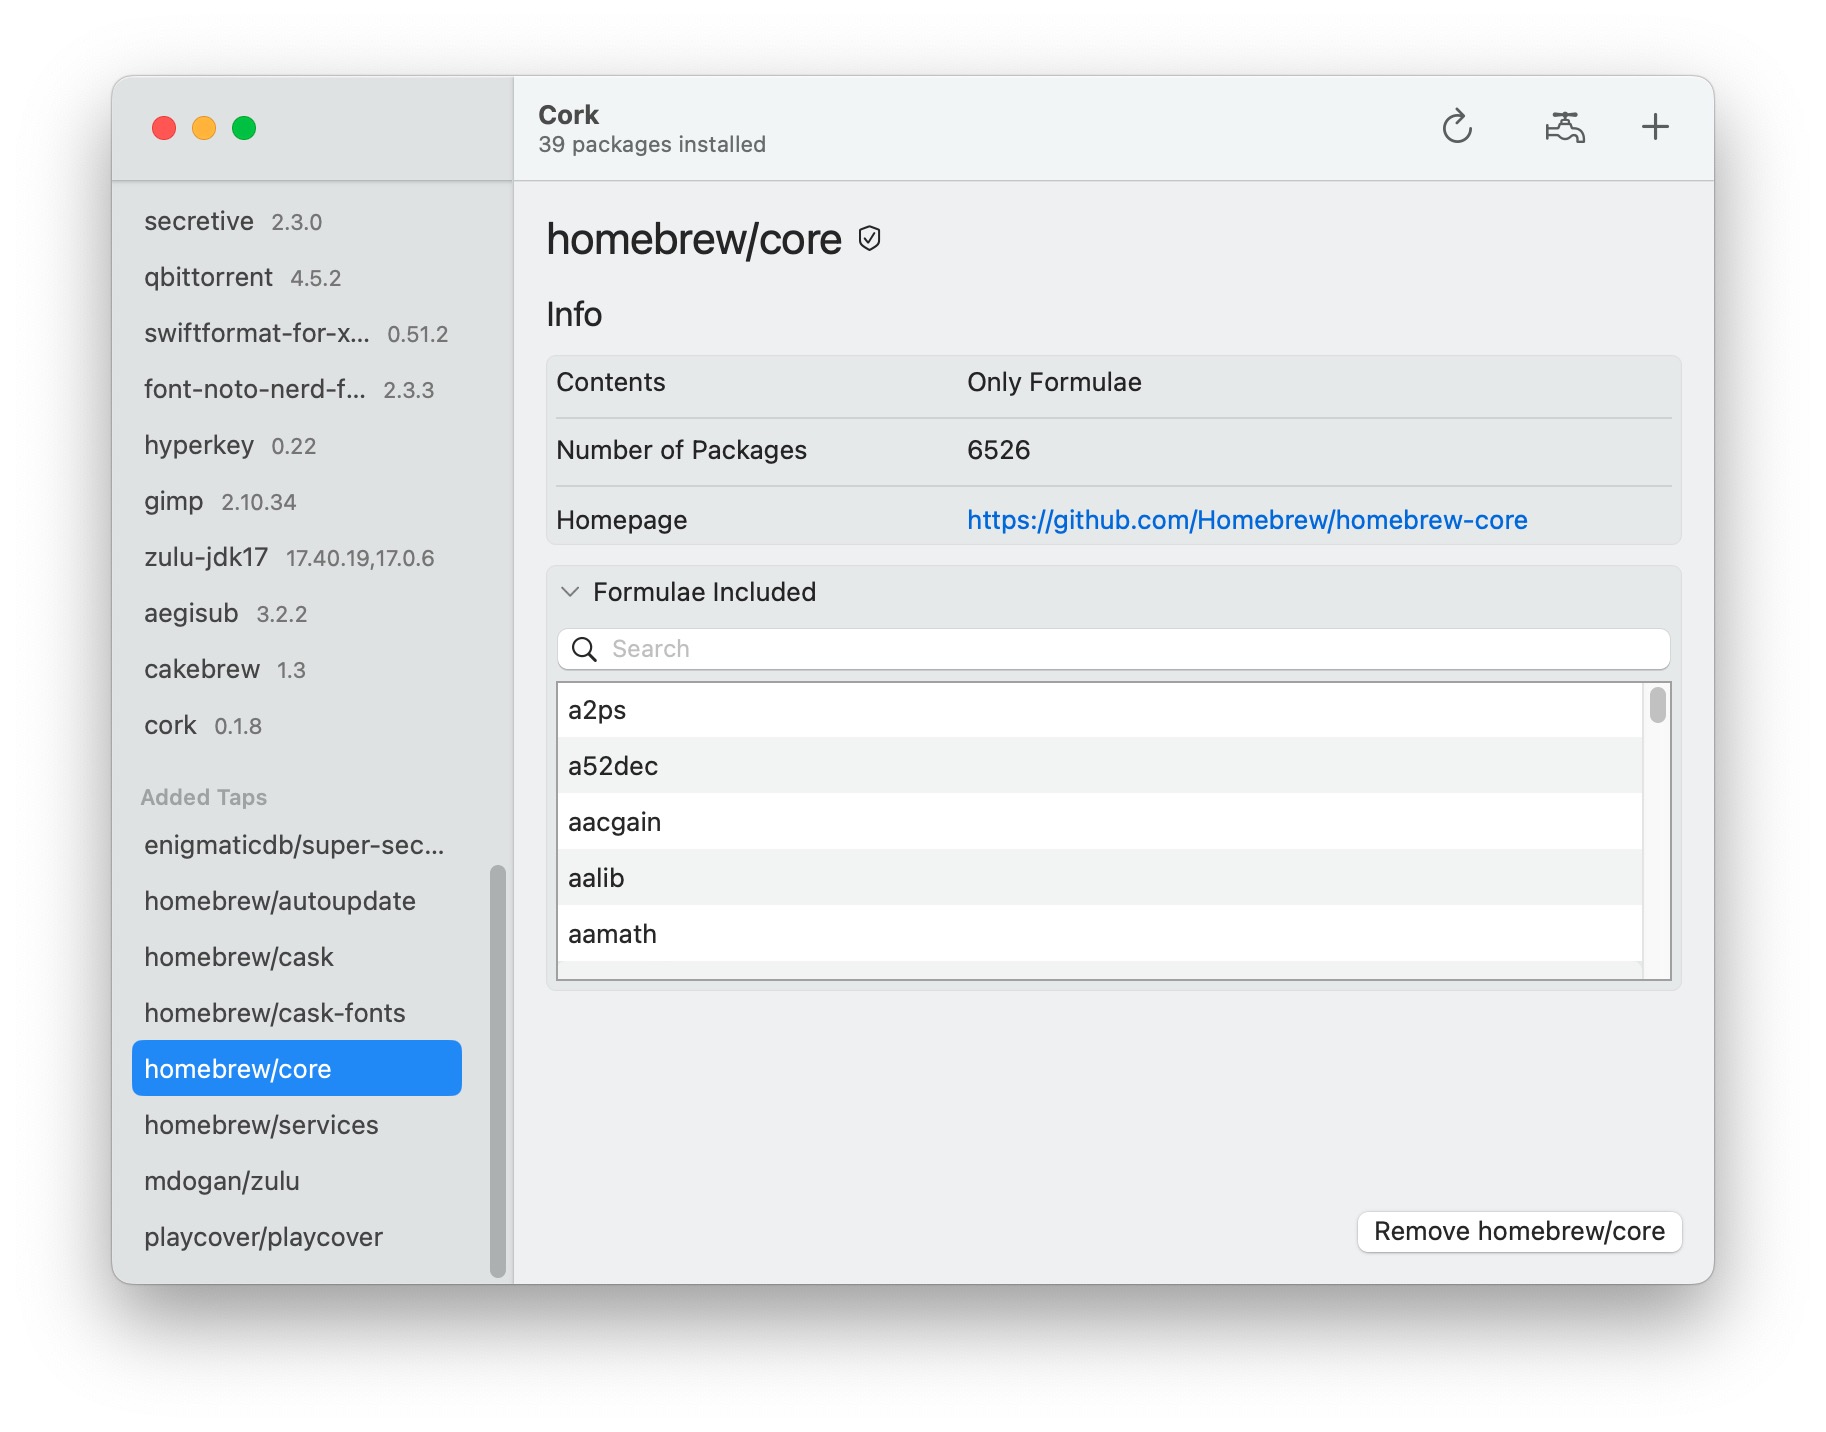Select gimp package in sidebar
Screen dimensions: 1826x1432
point(297,501)
